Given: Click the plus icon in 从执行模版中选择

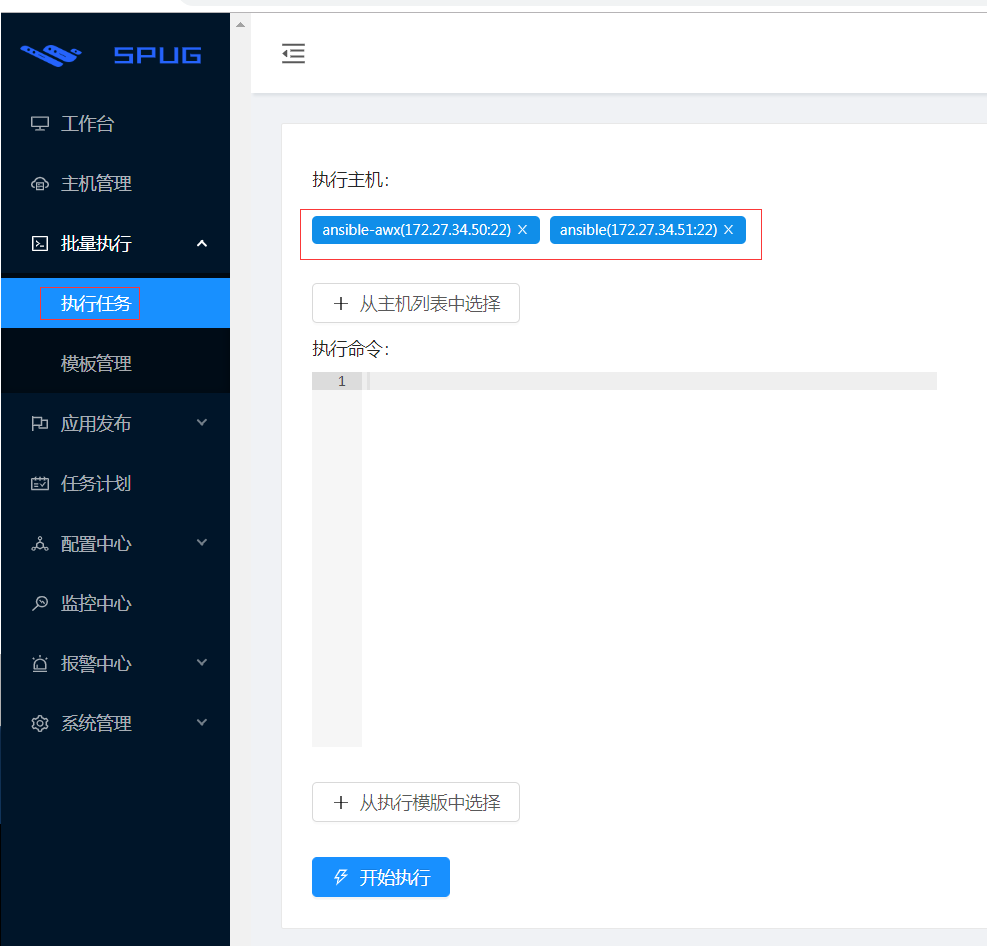Looking at the screenshot, I should (341, 802).
